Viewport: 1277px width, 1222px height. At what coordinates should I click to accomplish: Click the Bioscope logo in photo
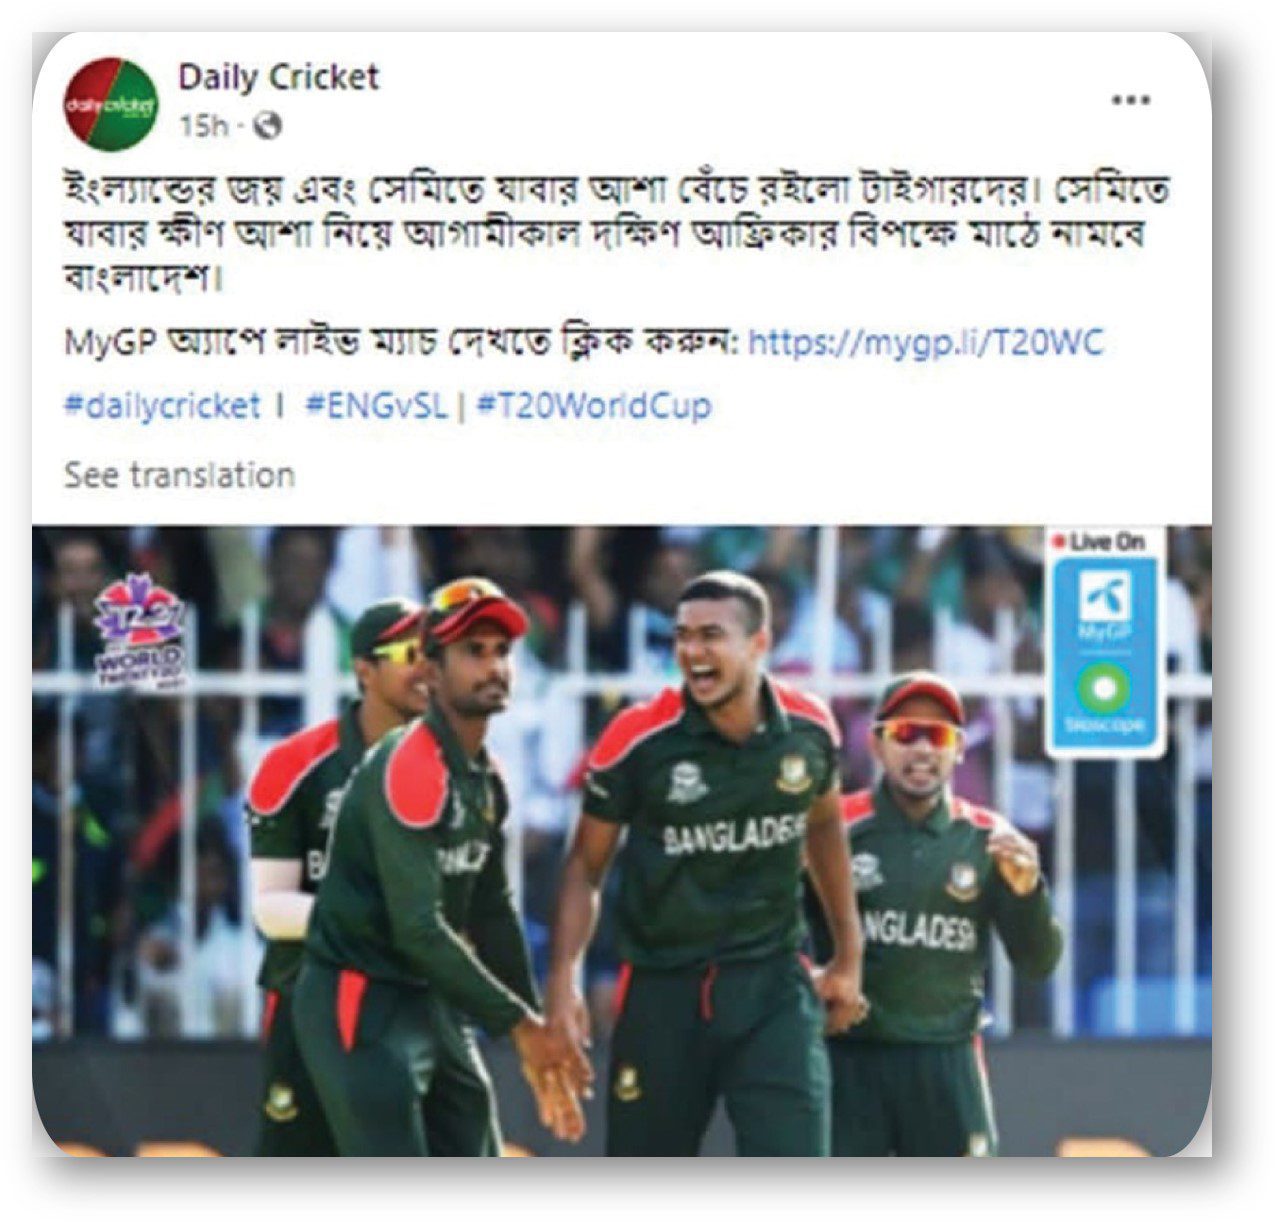pos(1104,699)
